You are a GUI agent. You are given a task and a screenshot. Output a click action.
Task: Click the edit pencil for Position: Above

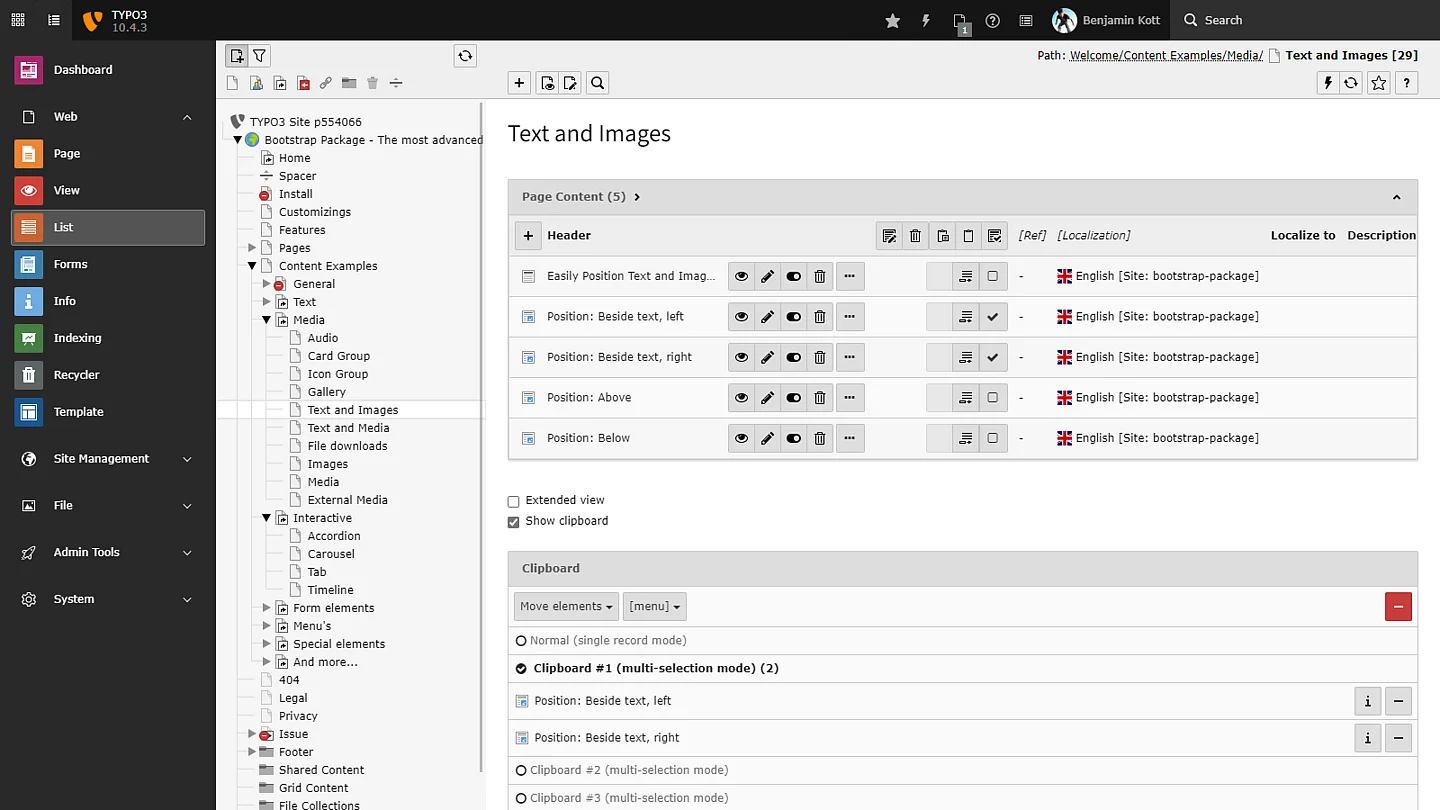767,398
